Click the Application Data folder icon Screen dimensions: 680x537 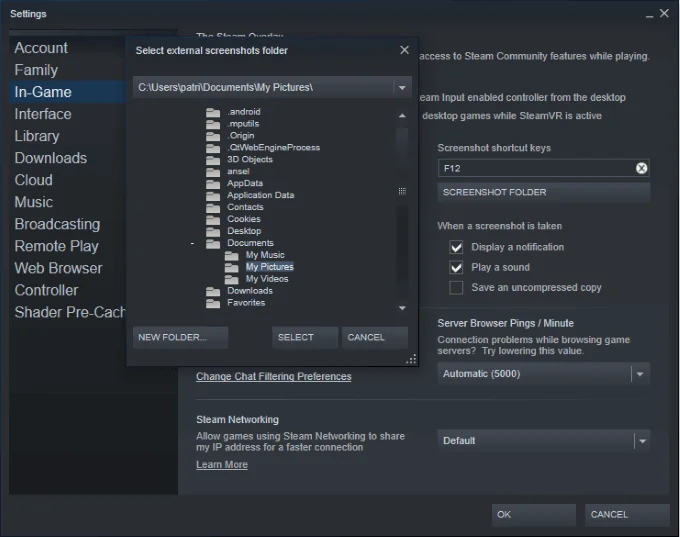tap(212, 196)
